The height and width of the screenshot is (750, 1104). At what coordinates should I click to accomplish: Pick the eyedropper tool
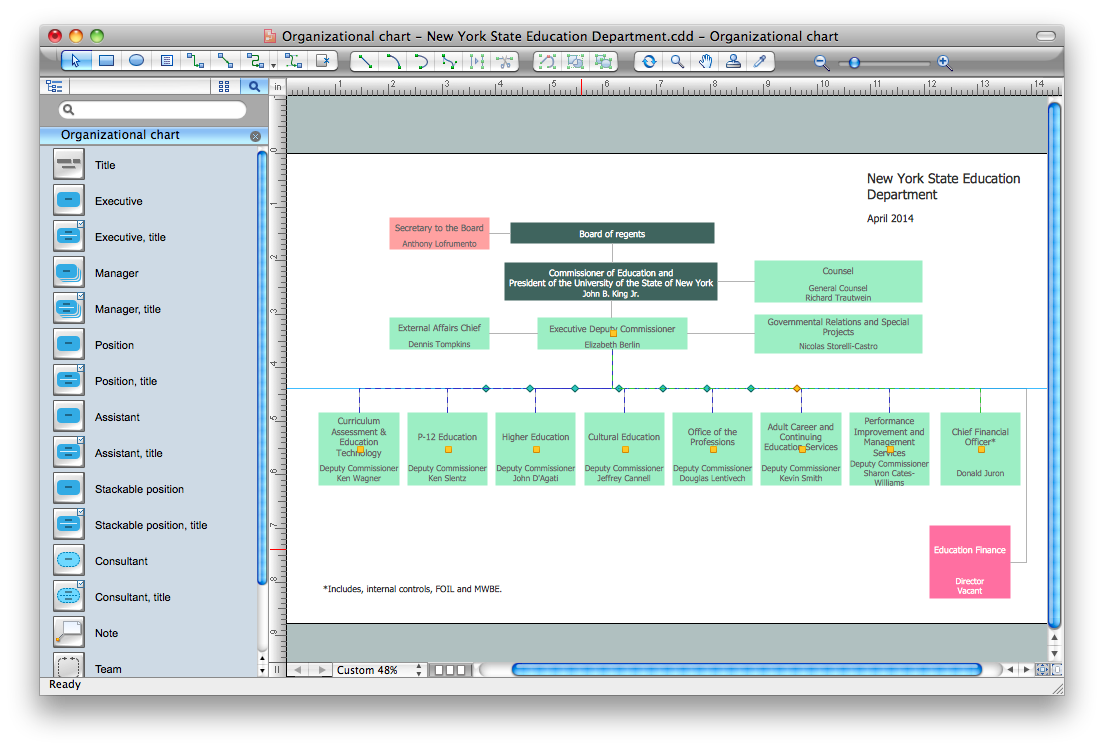click(760, 61)
